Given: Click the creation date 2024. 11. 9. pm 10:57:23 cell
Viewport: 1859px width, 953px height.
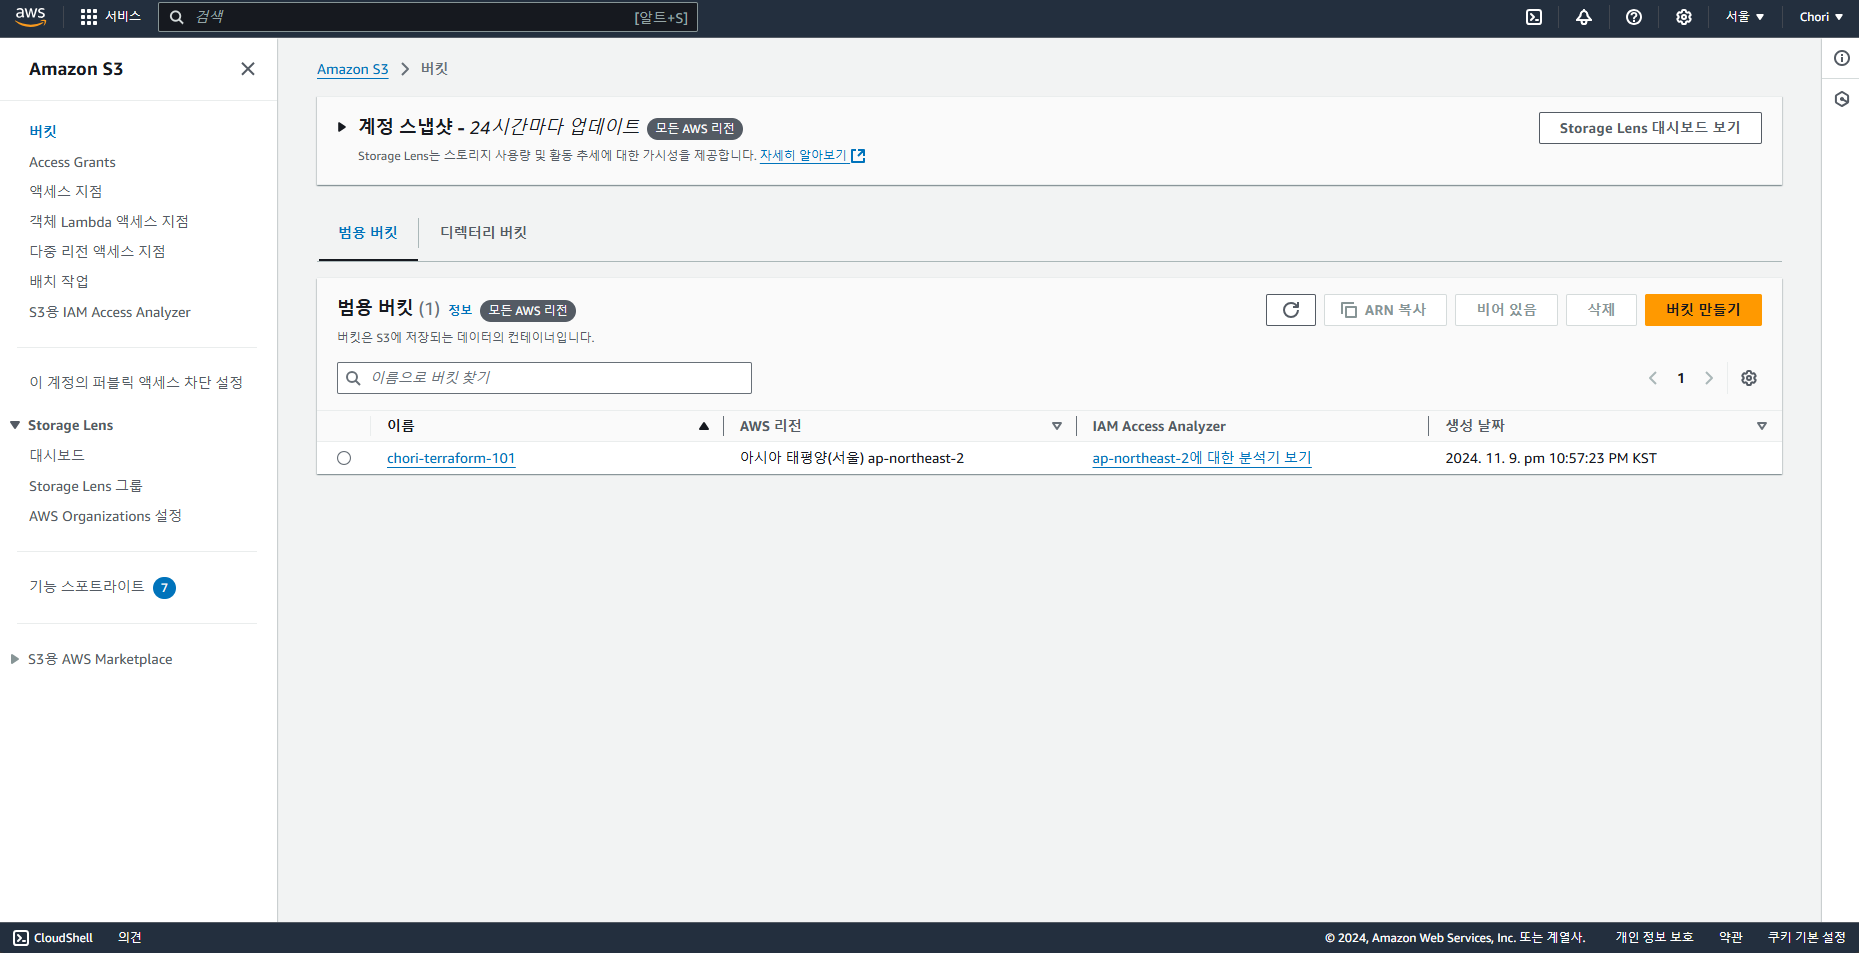Looking at the screenshot, I should coord(1551,458).
